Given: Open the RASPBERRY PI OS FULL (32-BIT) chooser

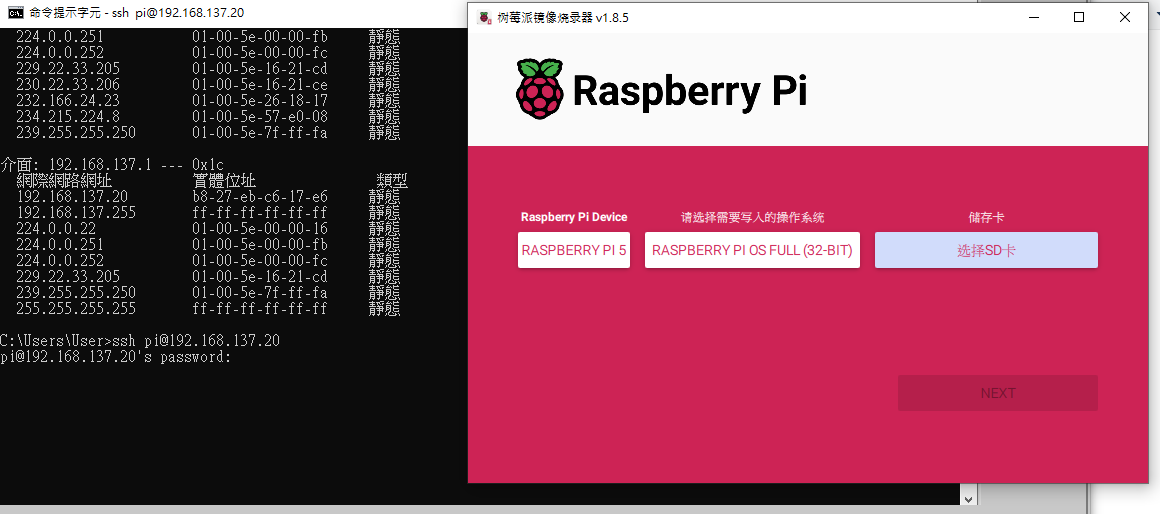Looking at the screenshot, I should 752,250.
